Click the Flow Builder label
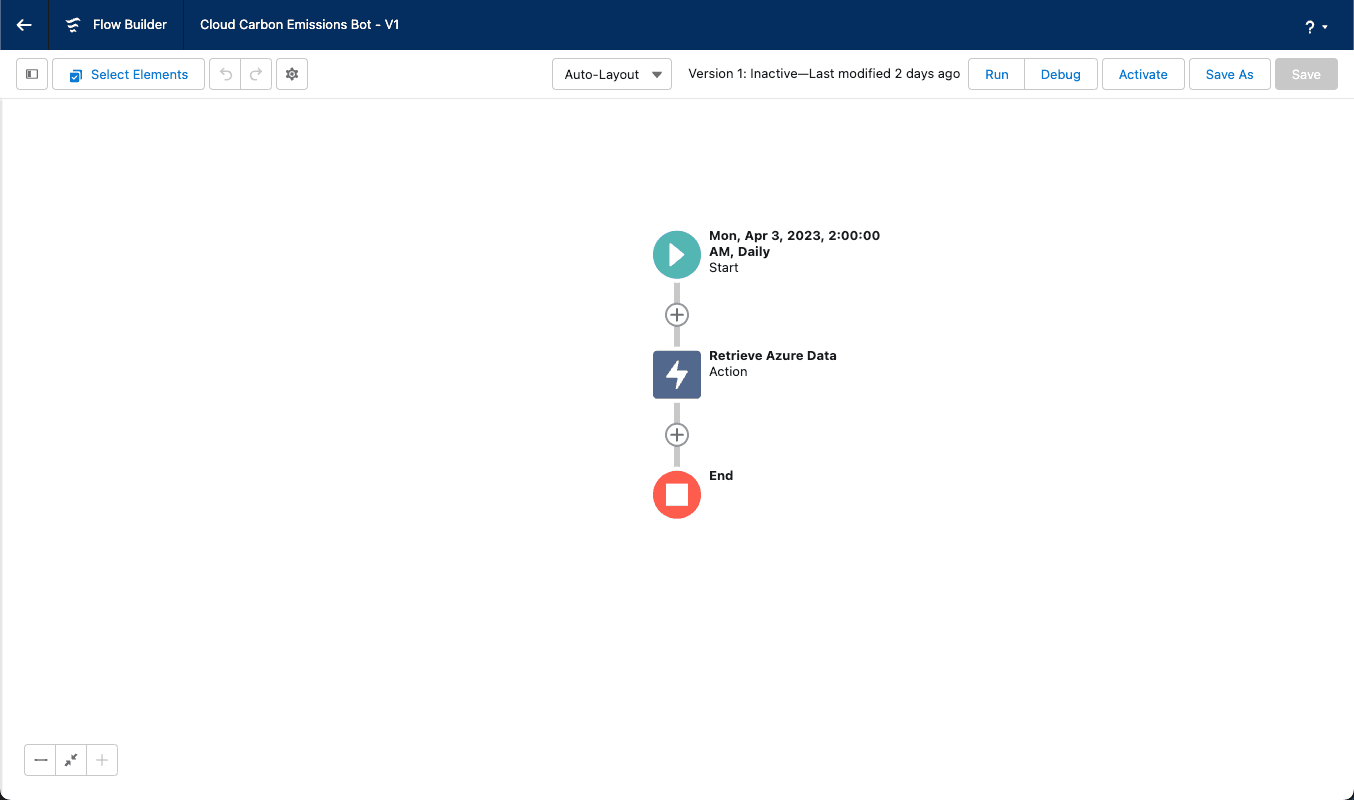The width and height of the screenshot is (1354, 800). pyautogui.click(x=130, y=25)
